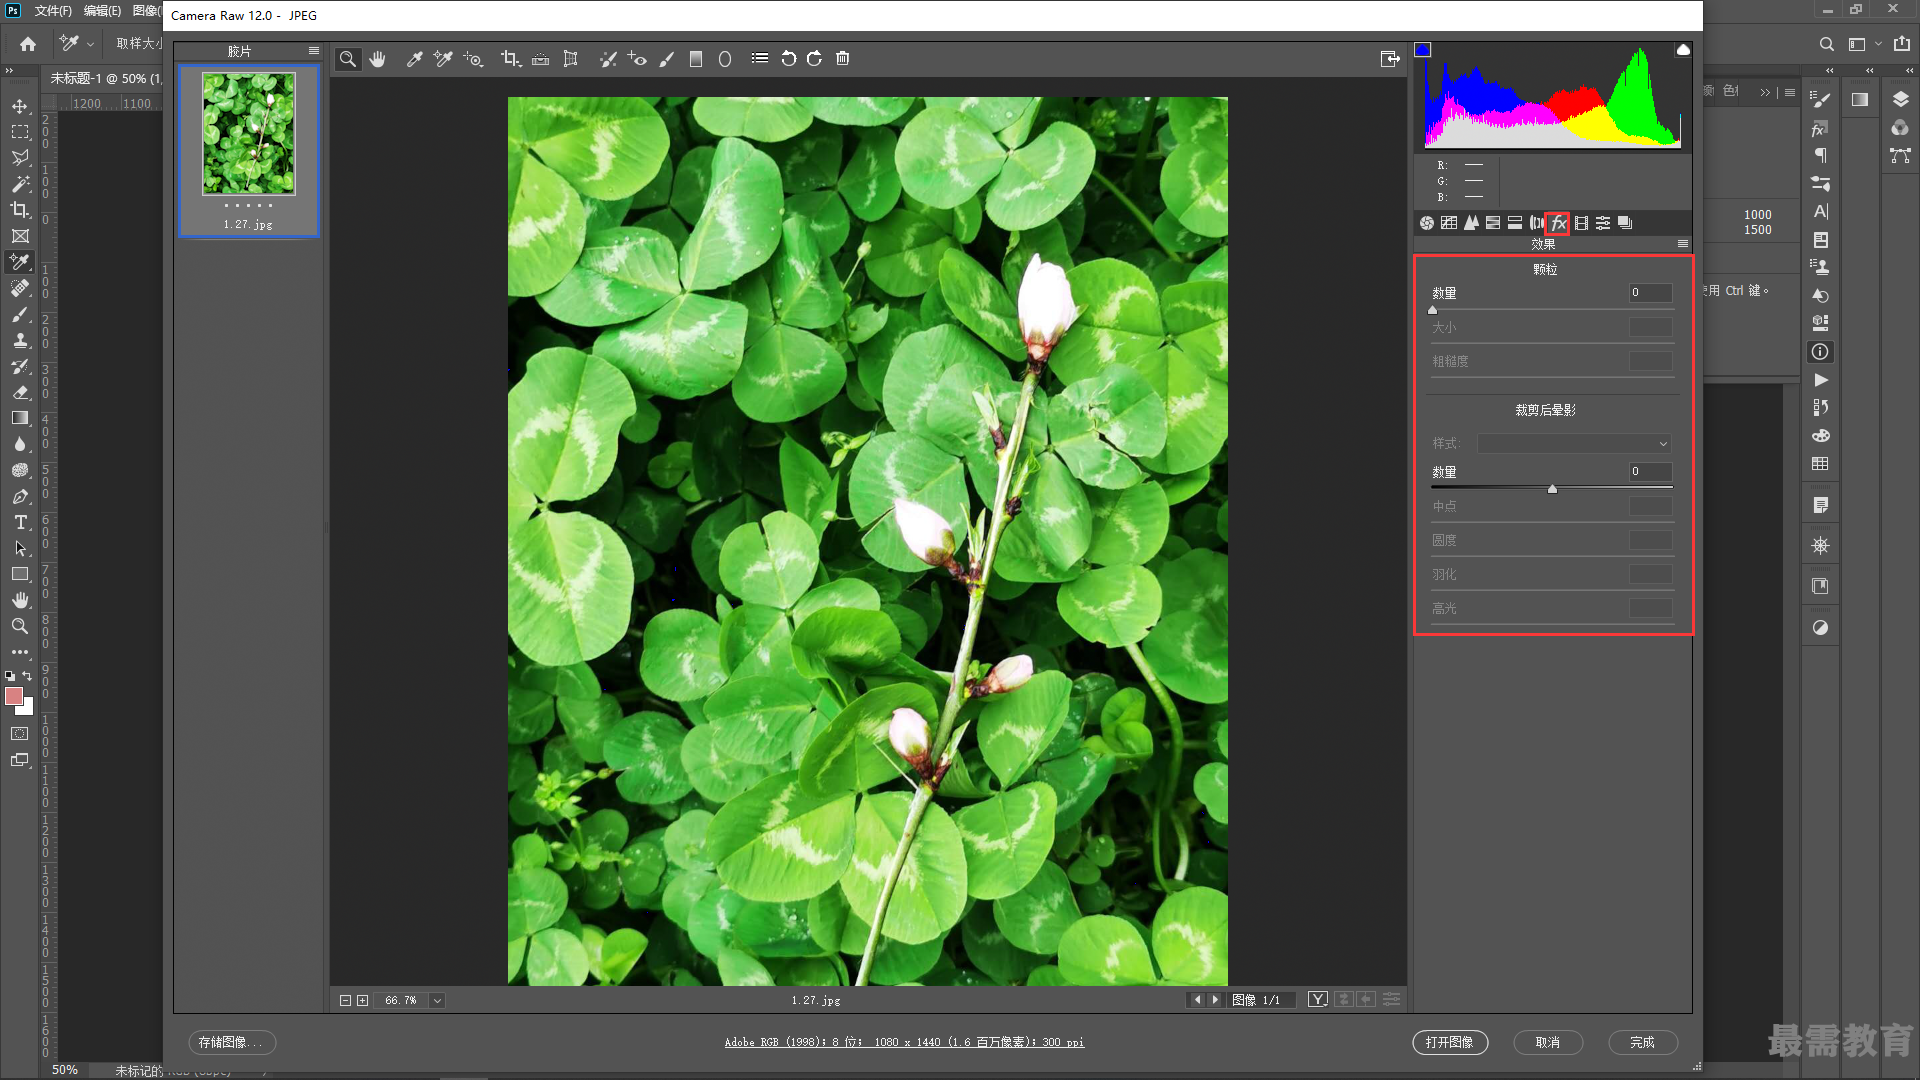
Task: Select the Zoom tool in Camera Raw toolbar
Action: point(347,59)
